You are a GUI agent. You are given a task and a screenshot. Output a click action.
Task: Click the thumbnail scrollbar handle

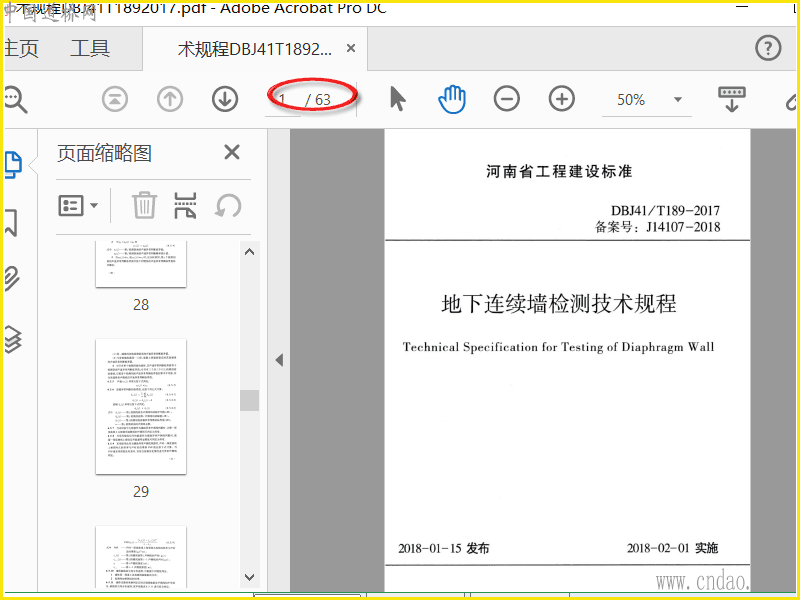pos(249,401)
